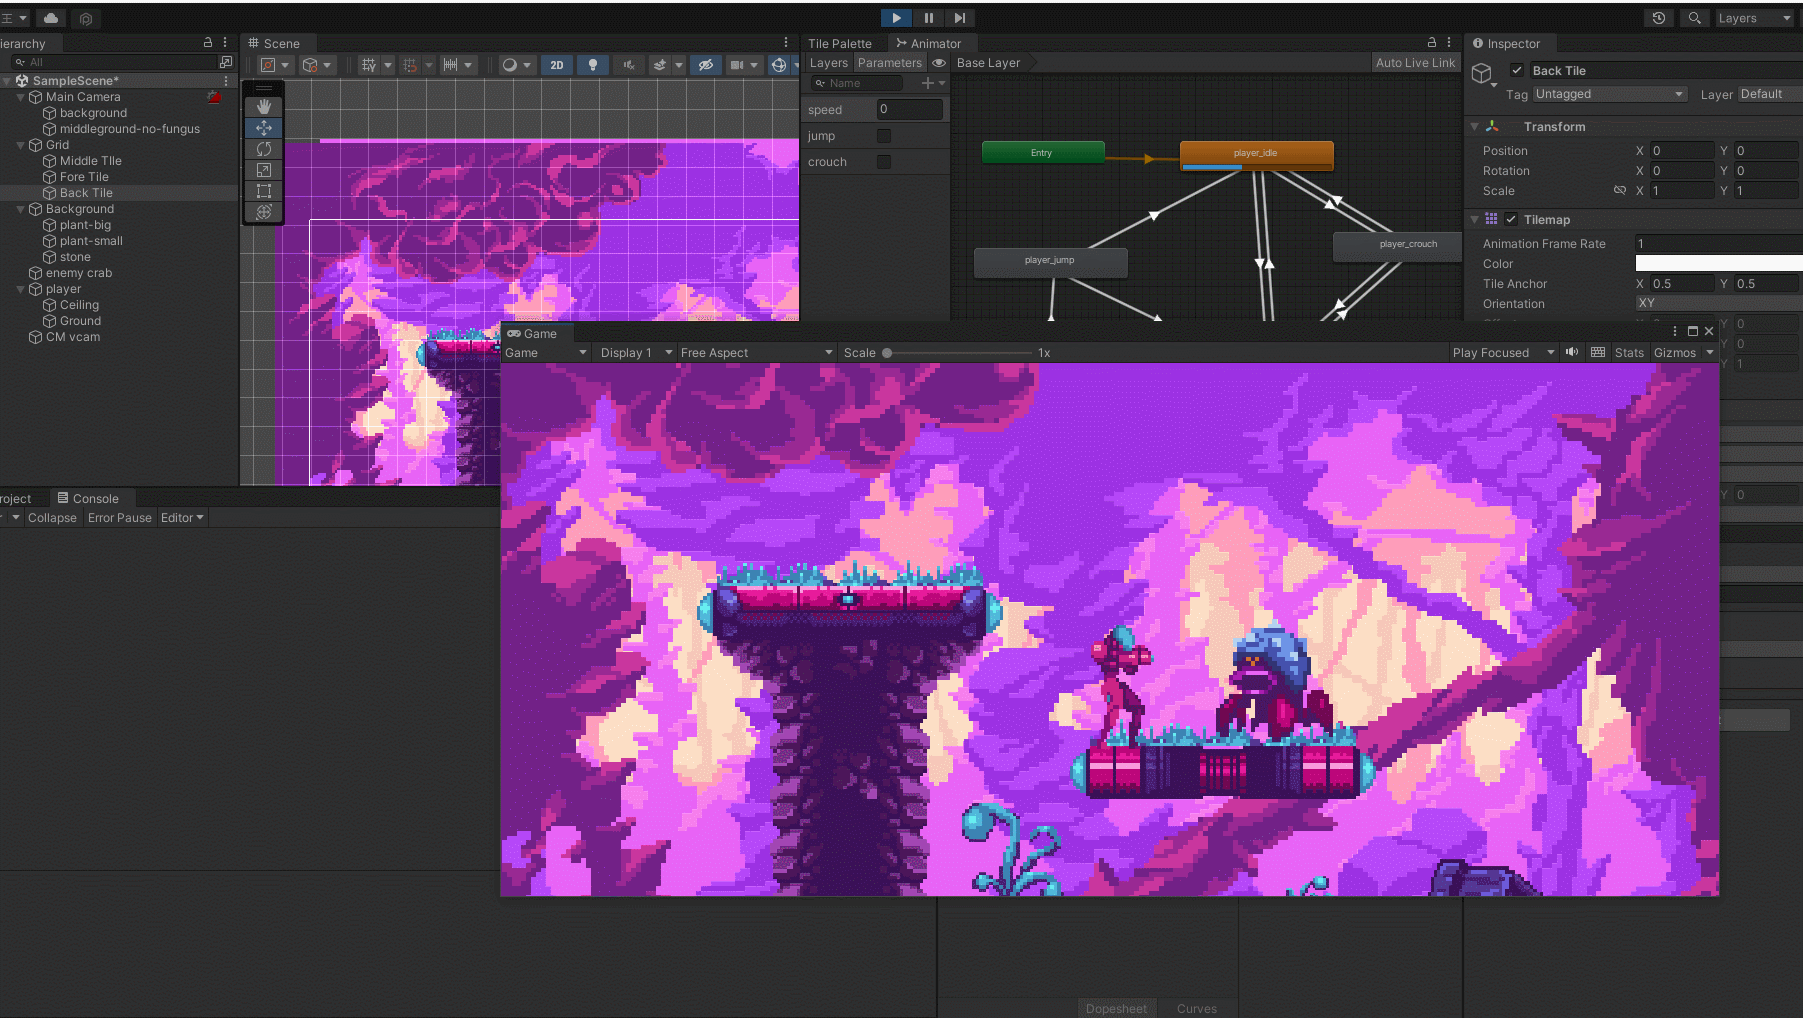Open the Play Focused dropdown
This screenshot has height=1018, width=1803.
[x=1504, y=352]
